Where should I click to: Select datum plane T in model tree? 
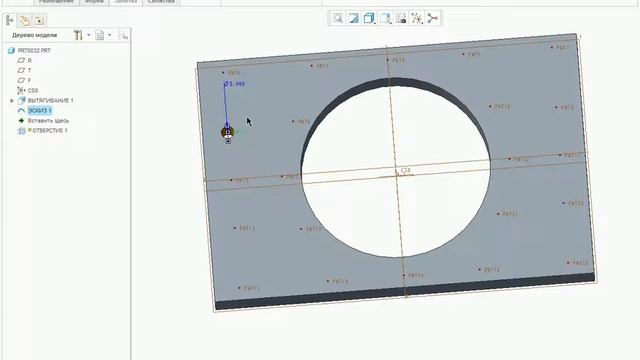click(x=24, y=70)
